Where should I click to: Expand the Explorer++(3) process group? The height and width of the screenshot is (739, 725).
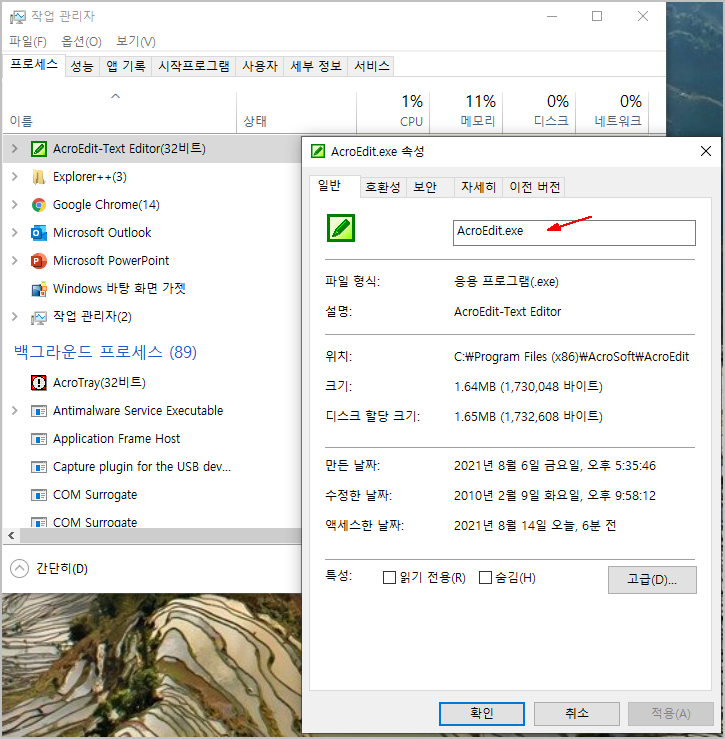15,177
